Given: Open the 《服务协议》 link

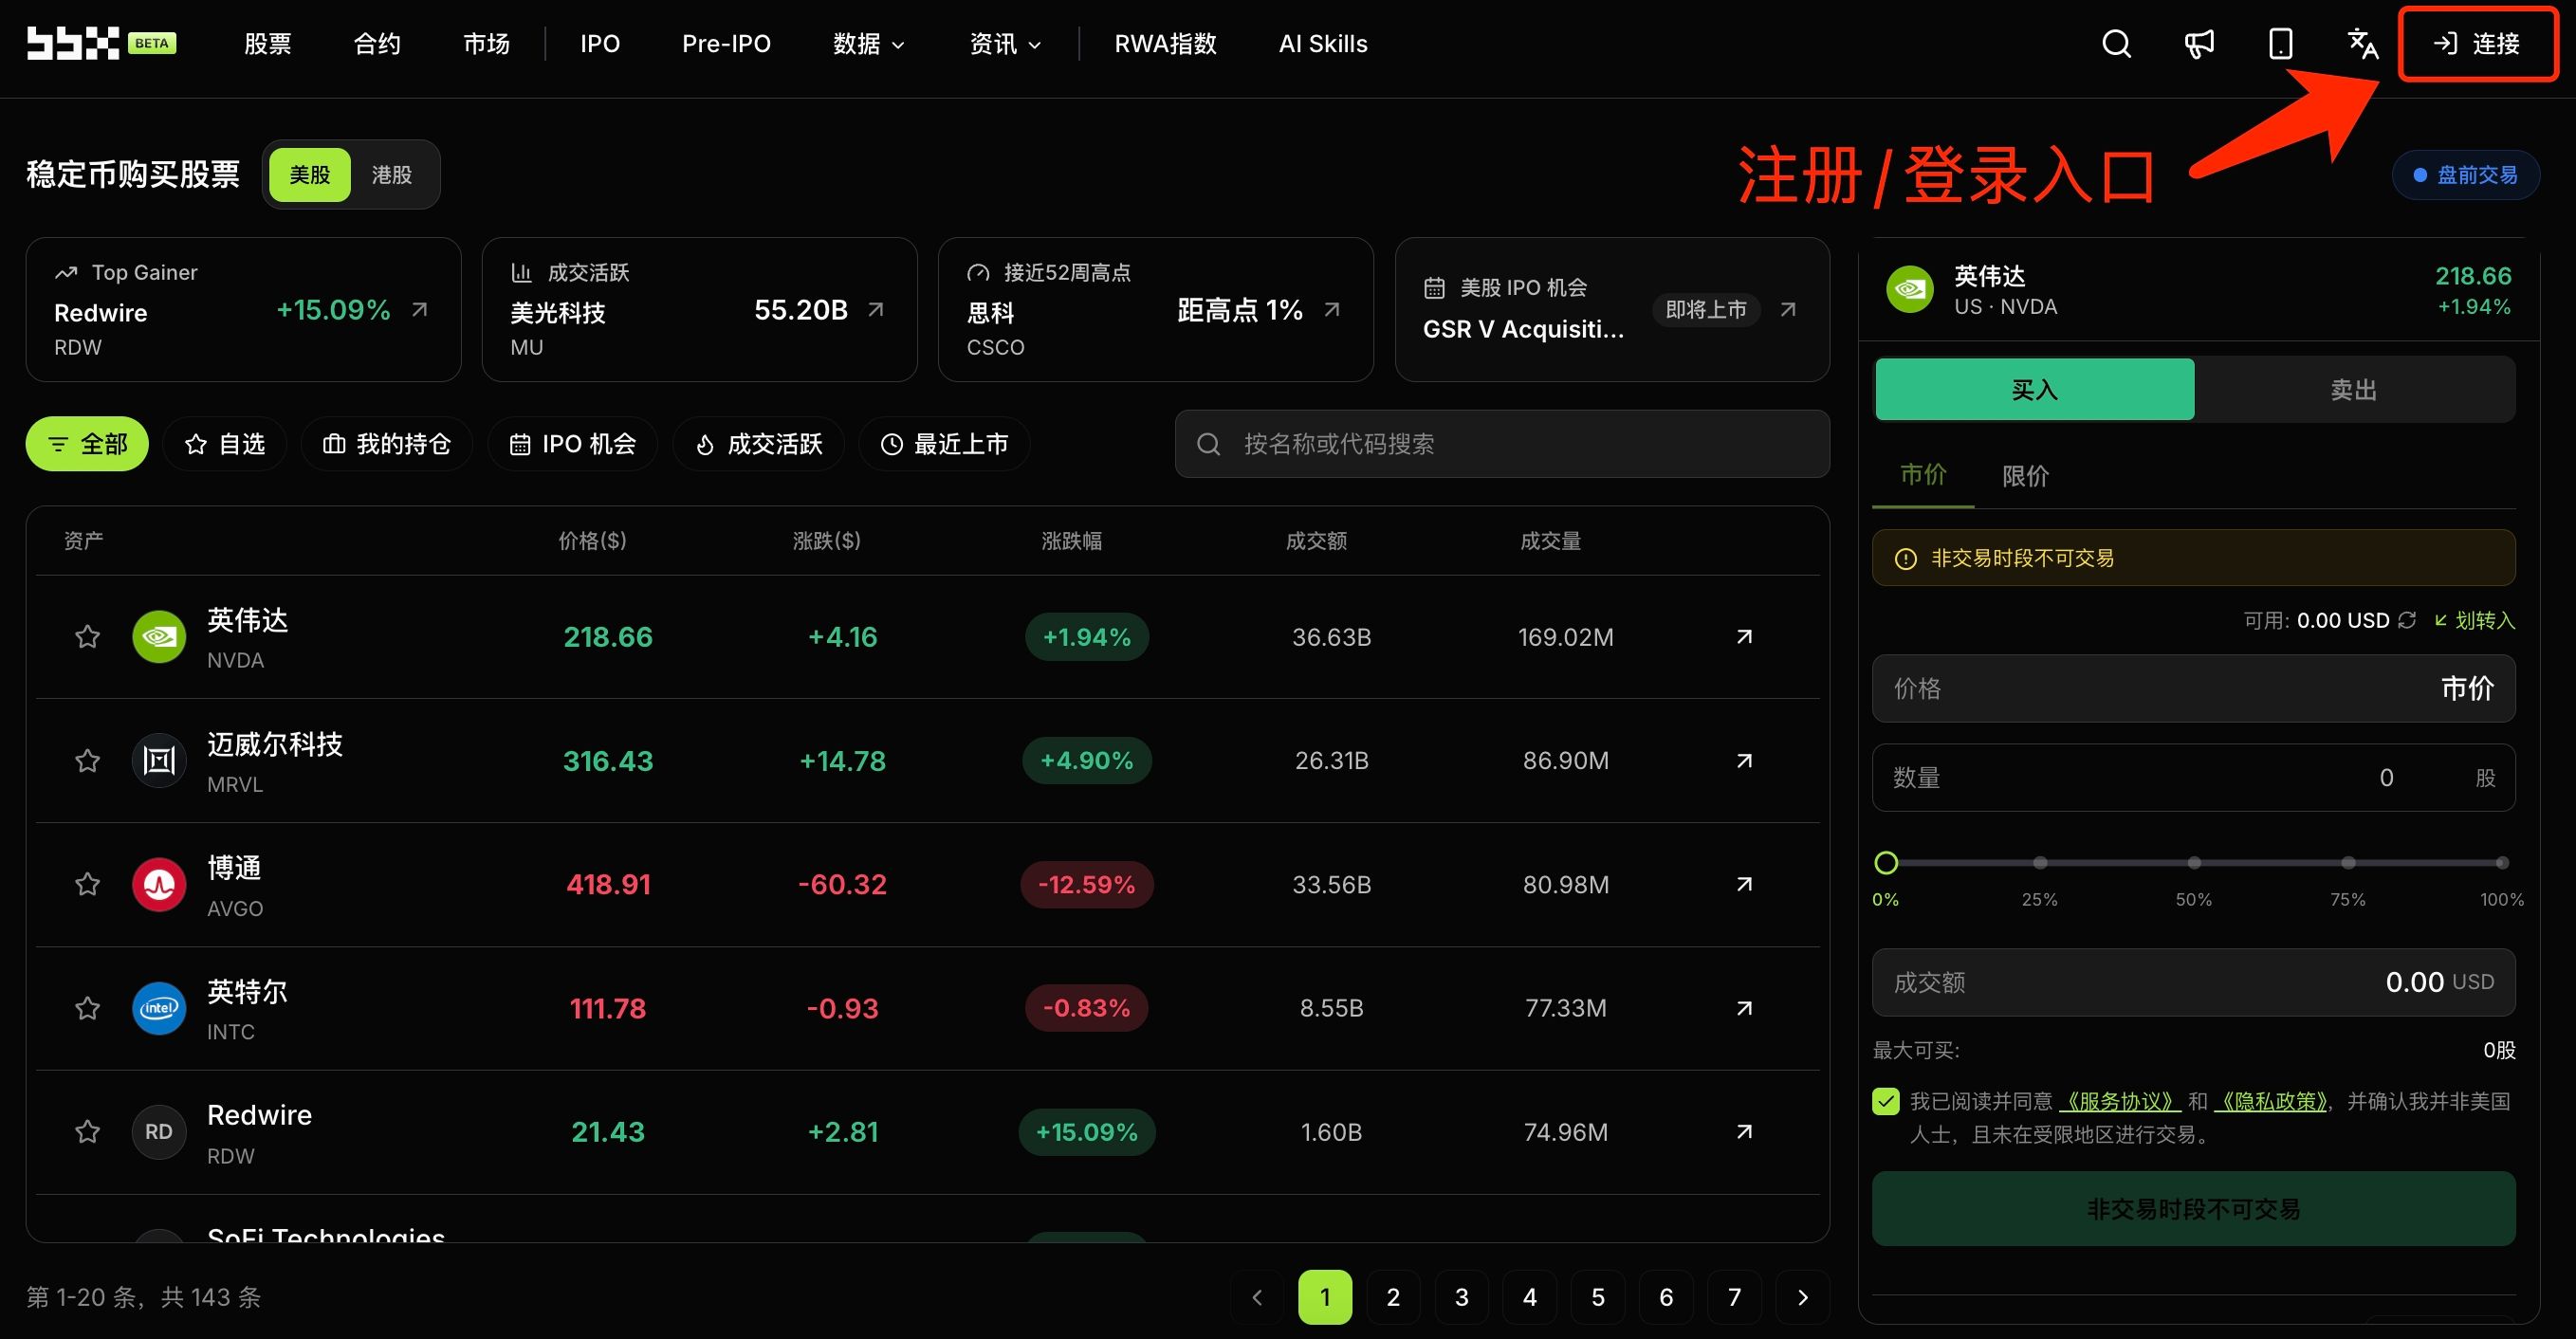Looking at the screenshot, I should coord(2118,1101).
